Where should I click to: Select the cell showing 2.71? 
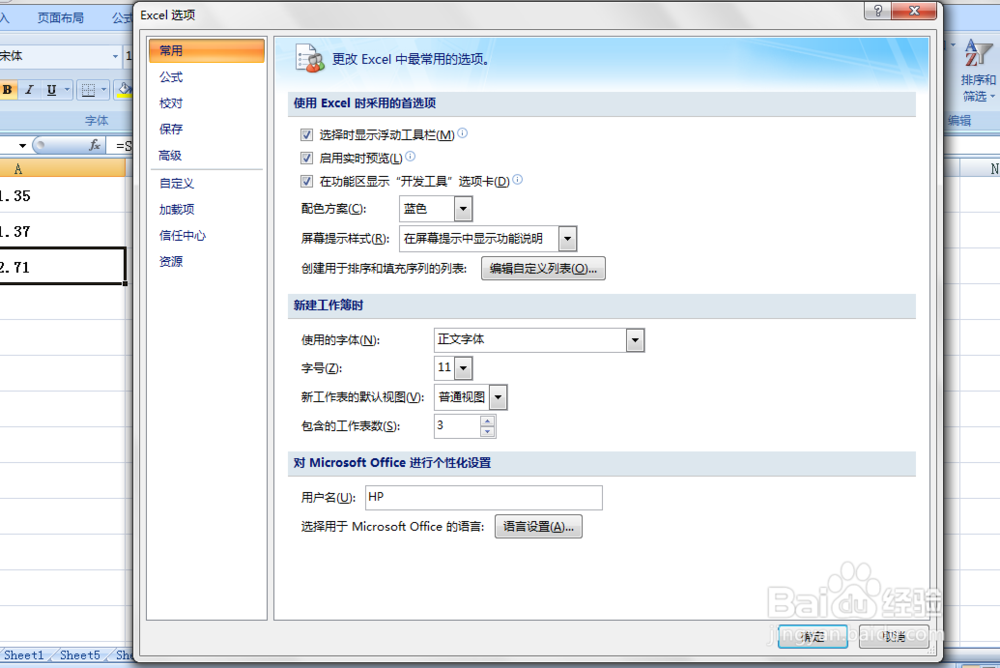[62, 267]
